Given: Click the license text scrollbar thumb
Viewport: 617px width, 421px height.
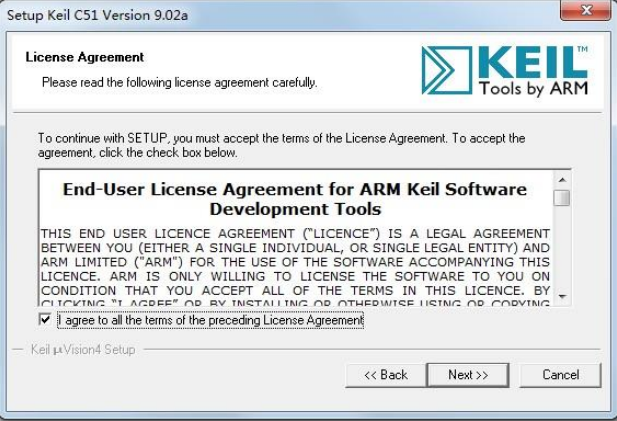Looking at the screenshot, I should 562,197.
